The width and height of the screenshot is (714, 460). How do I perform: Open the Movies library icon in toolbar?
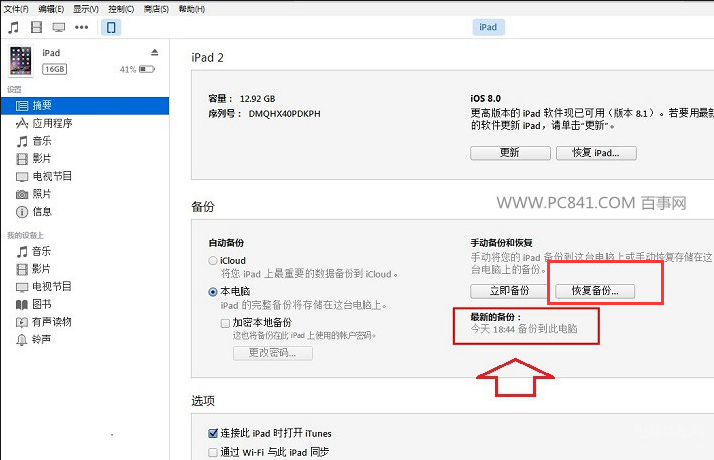pyautogui.click(x=36, y=27)
